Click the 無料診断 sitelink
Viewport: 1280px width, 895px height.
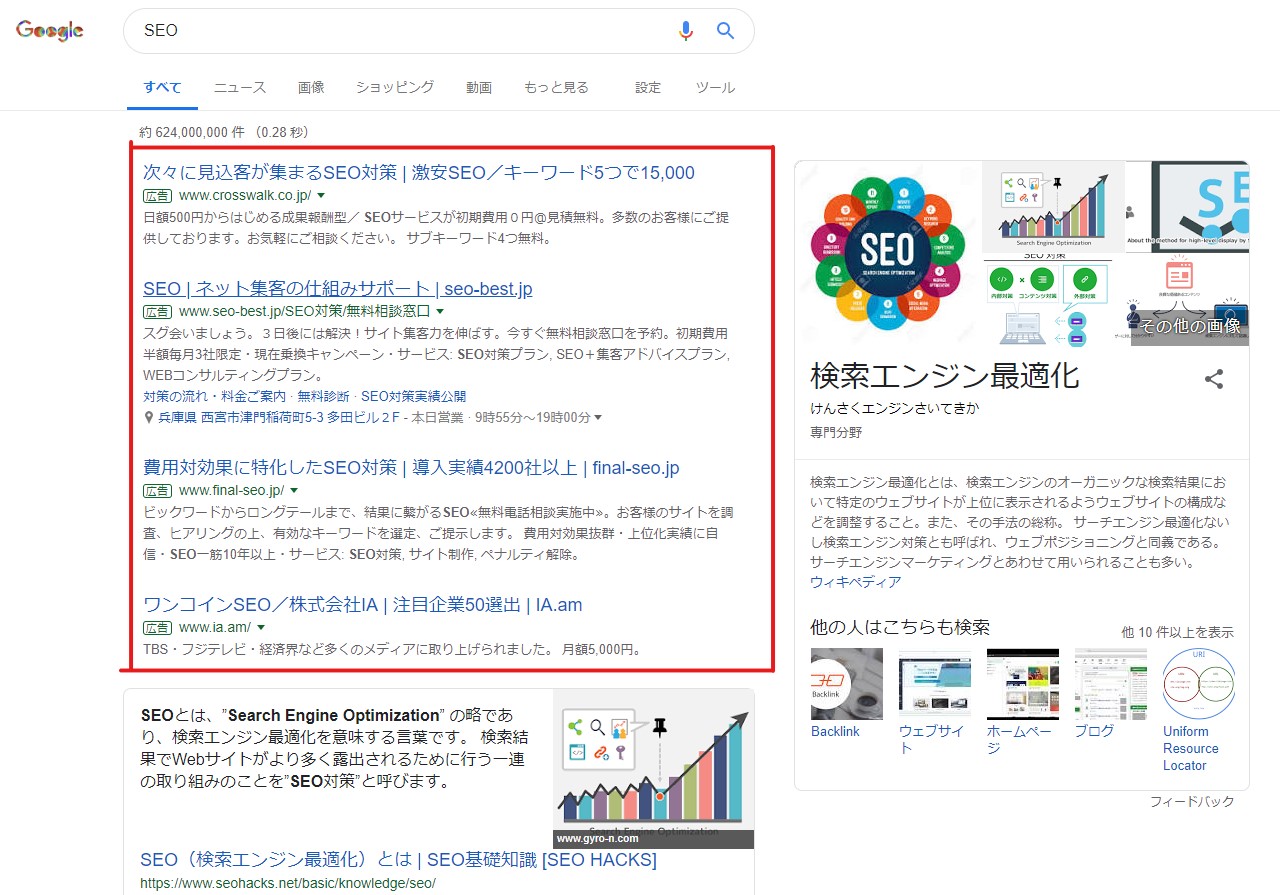325,396
